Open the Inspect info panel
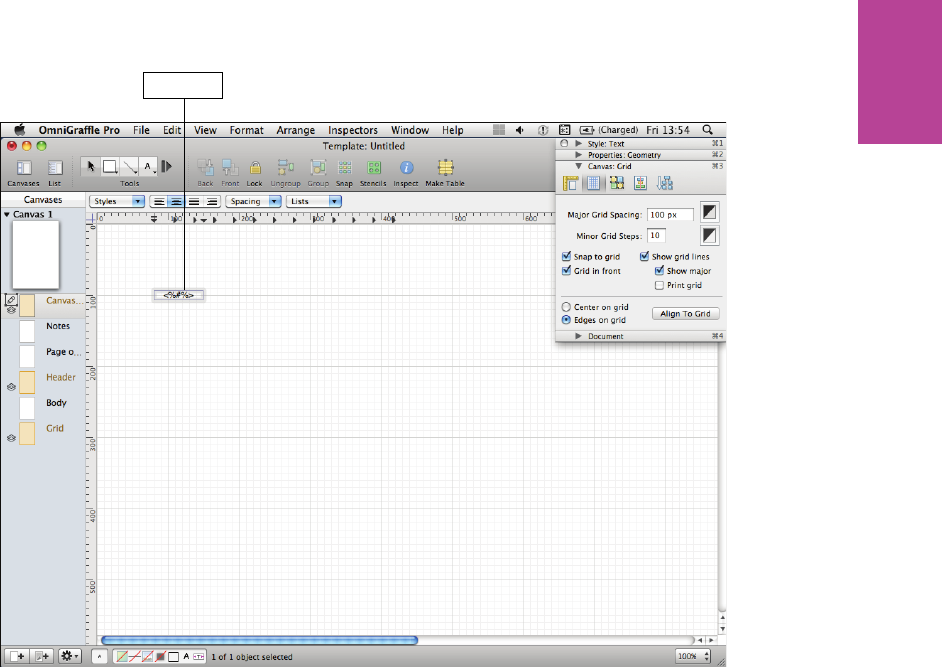The image size is (942, 667). click(406, 168)
